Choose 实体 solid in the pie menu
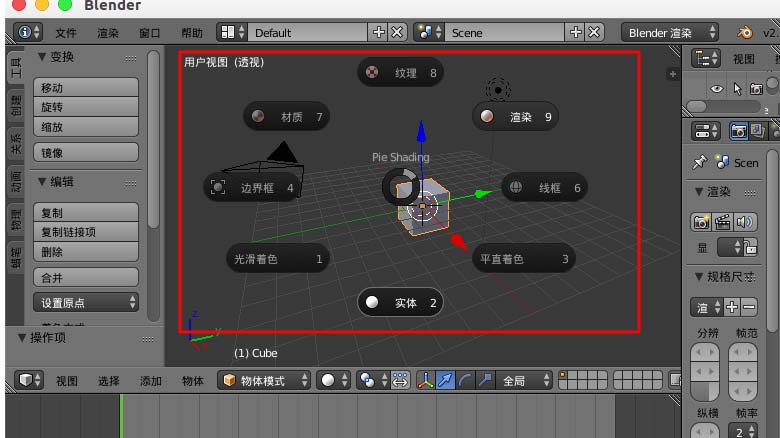Image resolution: width=780 pixels, height=438 pixels. click(x=400, y=303)
